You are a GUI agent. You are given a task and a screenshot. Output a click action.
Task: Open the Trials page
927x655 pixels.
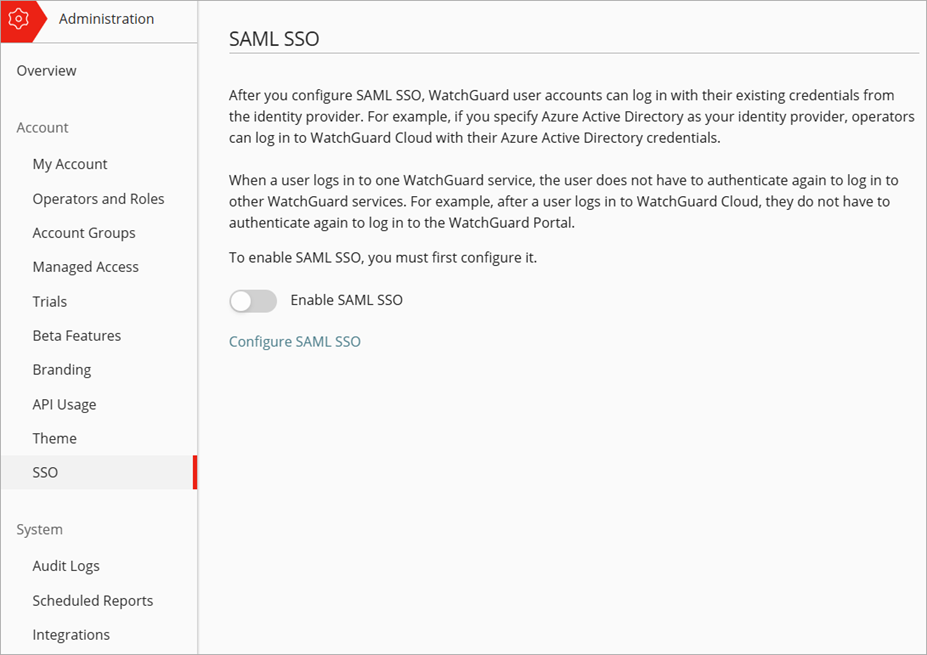pos(48,301)
